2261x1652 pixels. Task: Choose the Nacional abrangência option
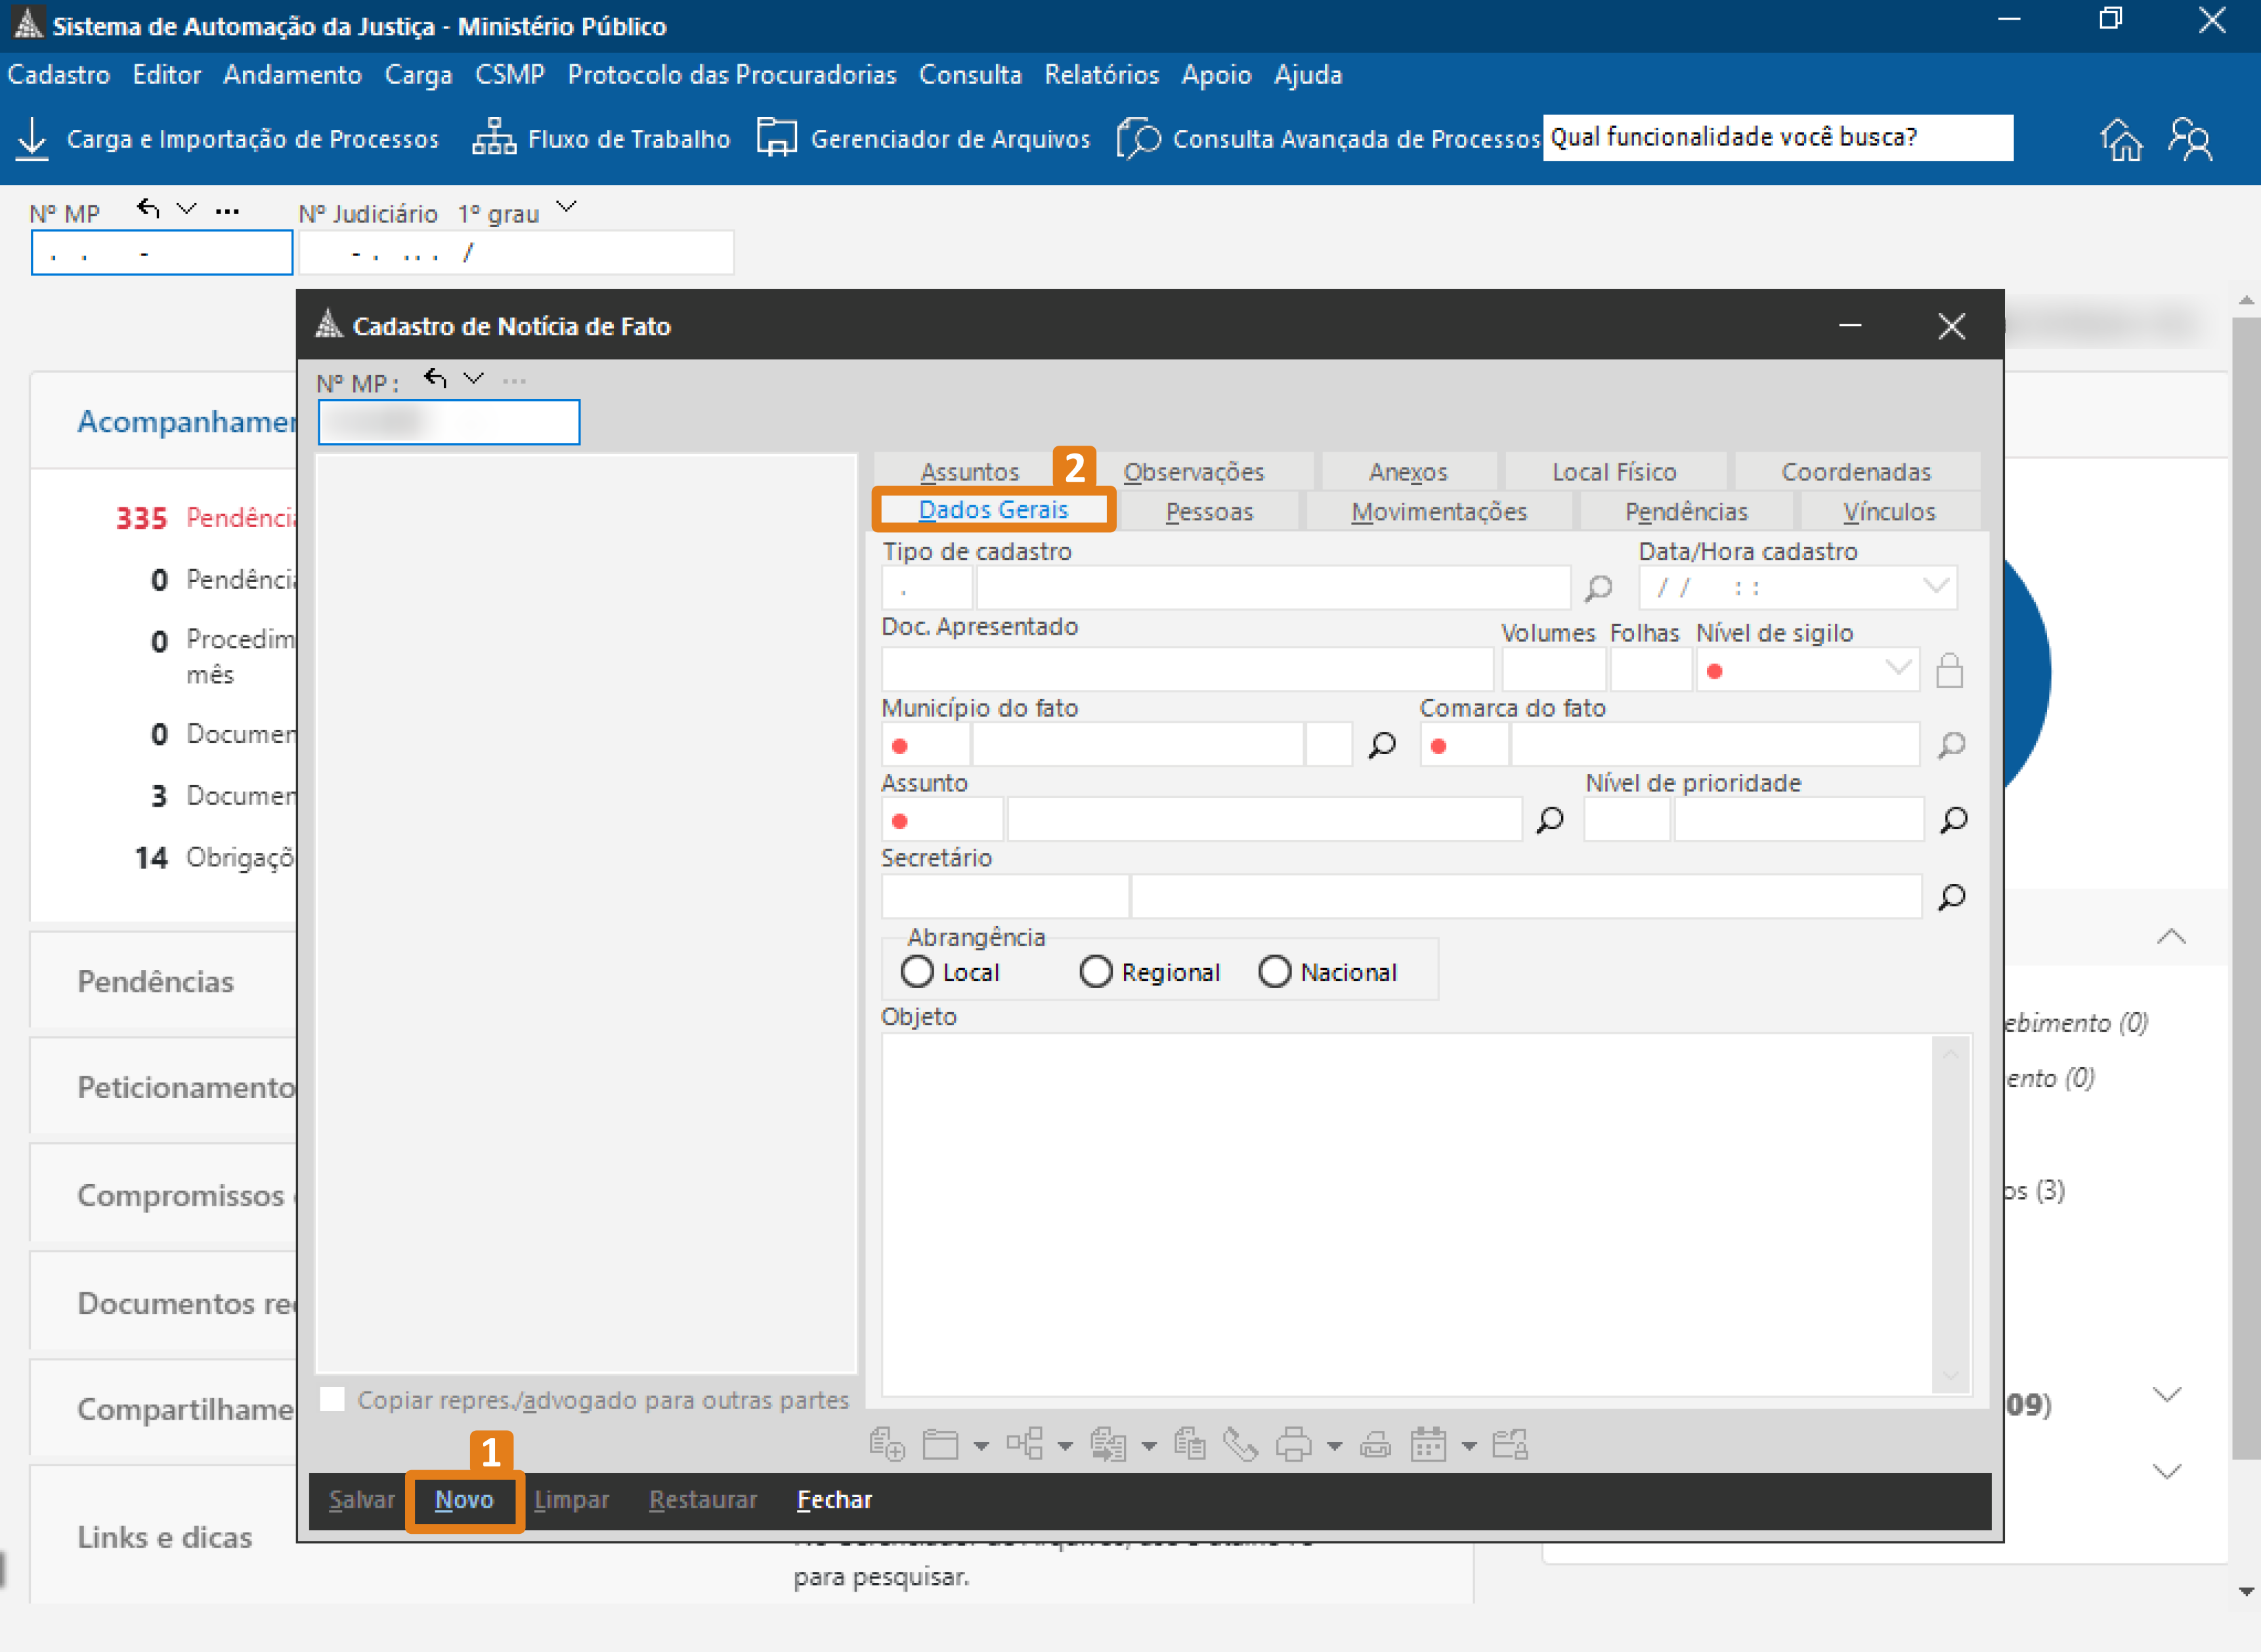(1275, 971)
